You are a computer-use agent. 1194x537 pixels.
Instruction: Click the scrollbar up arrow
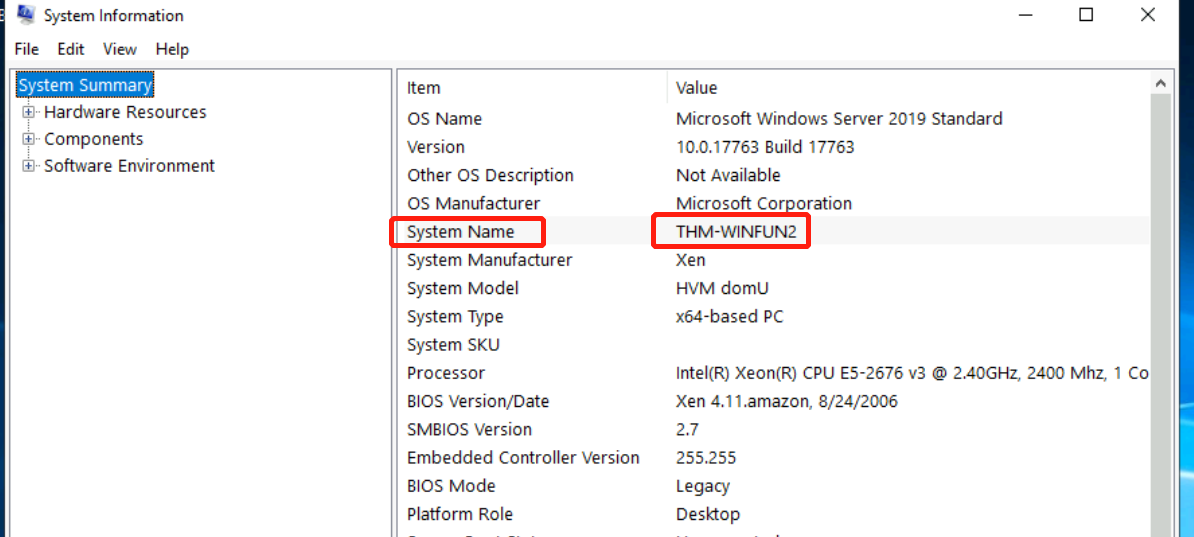tap(1161, 85)
